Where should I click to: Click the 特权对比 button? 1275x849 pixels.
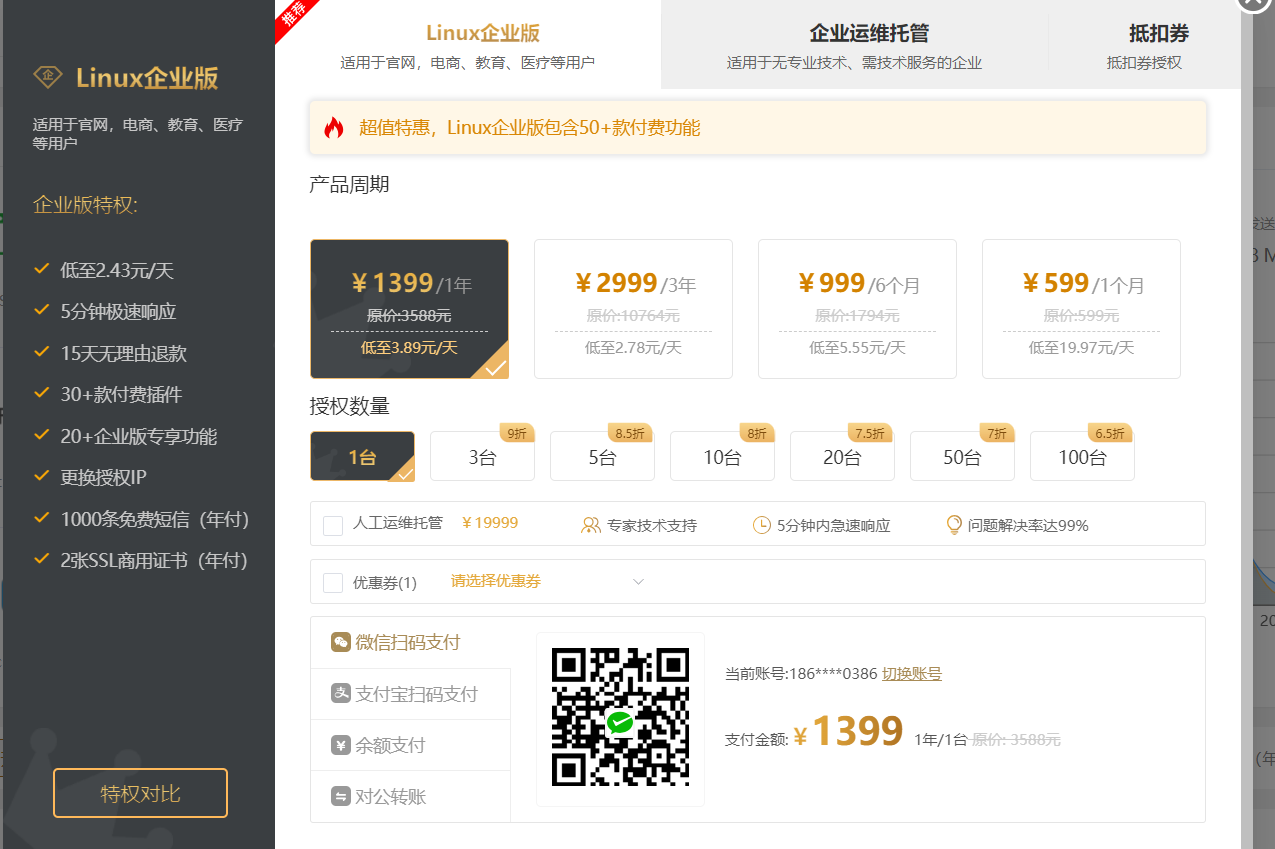140,793
